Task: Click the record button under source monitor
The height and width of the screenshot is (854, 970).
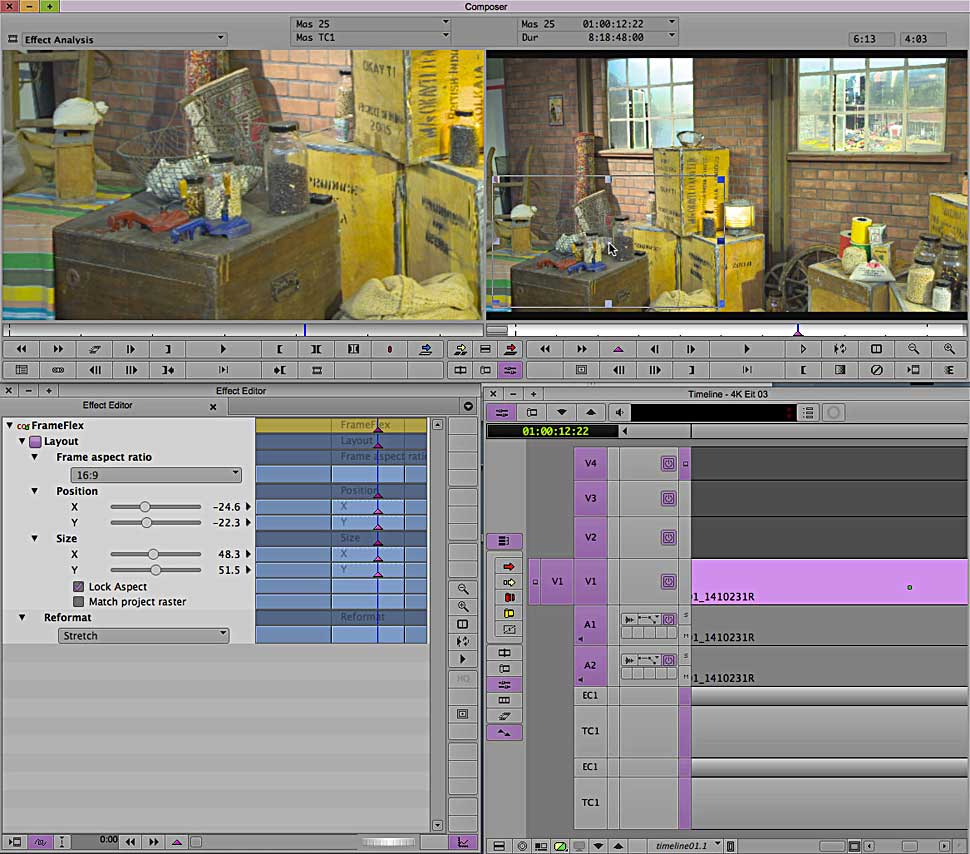Action: tap(389, 349)
